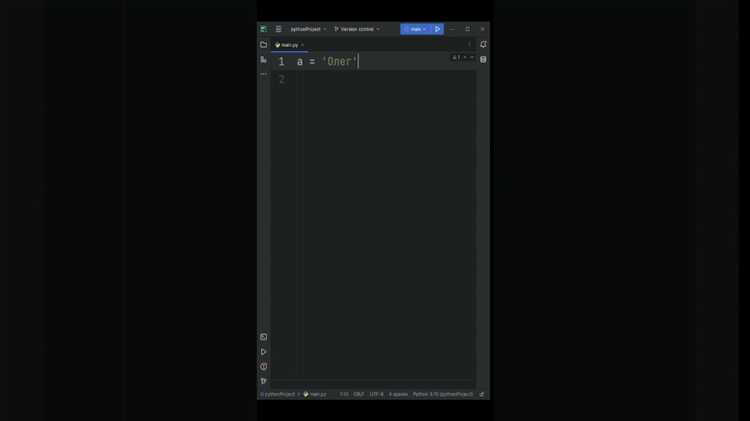Run the main configuration with play button
This screenshot has height=421, width=750.
coord(437,29)
